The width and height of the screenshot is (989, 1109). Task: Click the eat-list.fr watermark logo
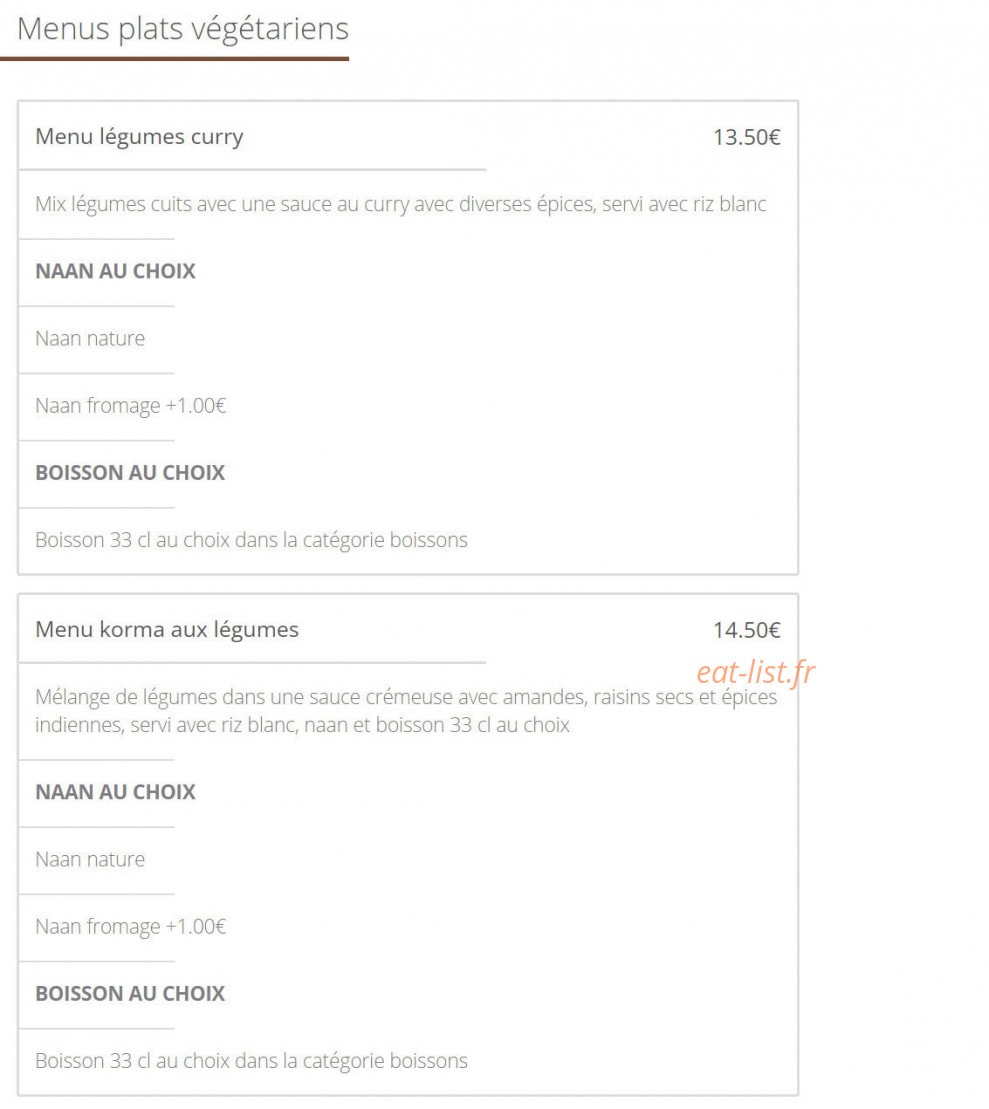(756, 673)
